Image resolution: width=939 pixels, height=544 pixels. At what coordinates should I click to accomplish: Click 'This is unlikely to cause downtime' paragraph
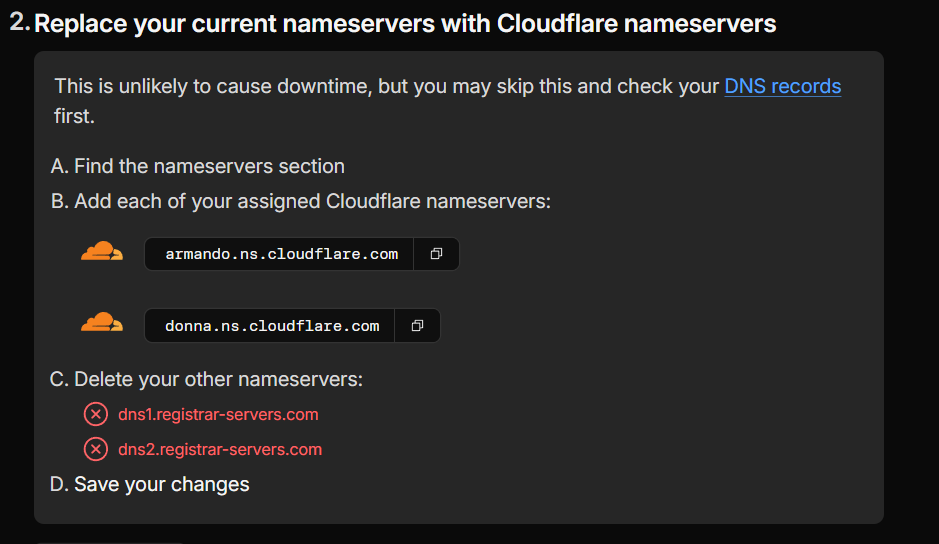click(x=447, y=101)
